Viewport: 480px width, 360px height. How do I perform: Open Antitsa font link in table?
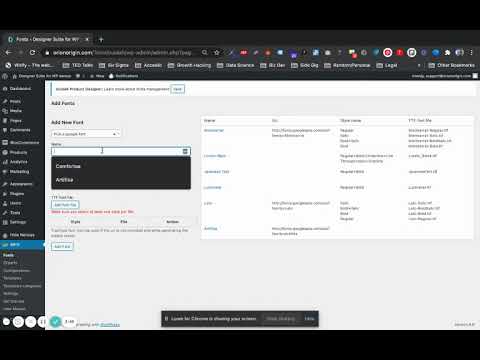(x=211, y=228)
